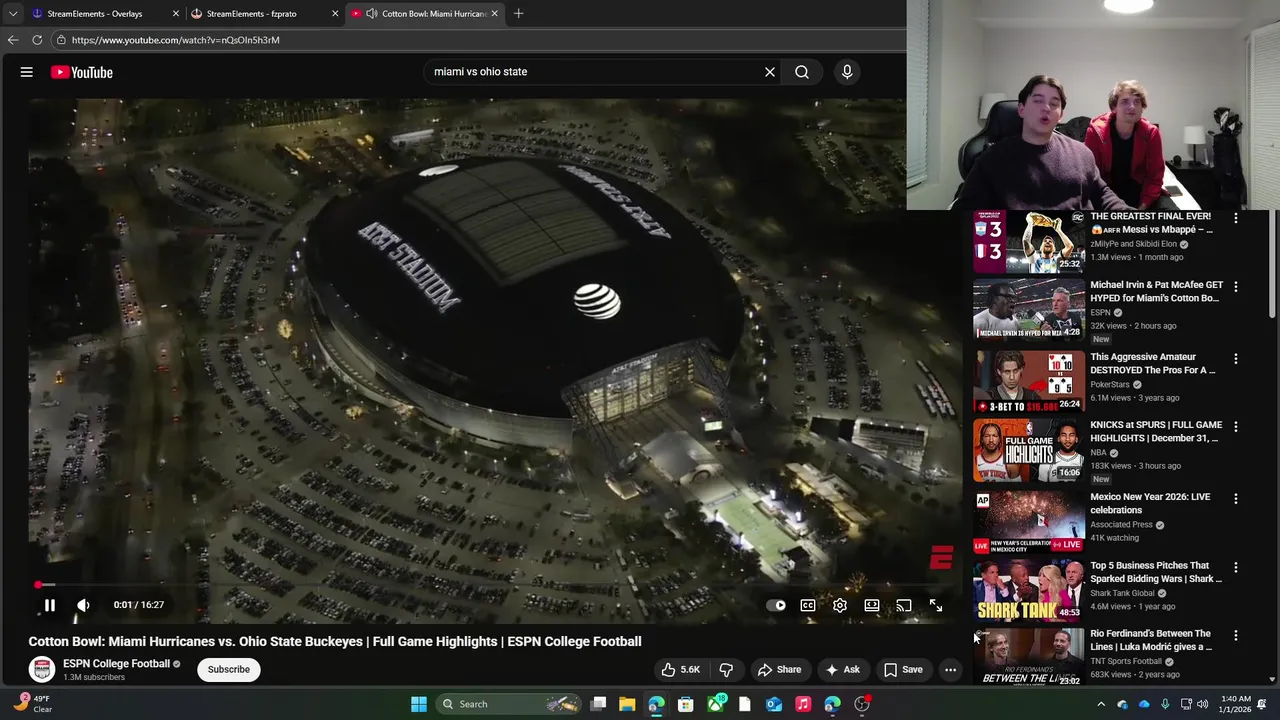Open a new browser tab

point(518,14)
